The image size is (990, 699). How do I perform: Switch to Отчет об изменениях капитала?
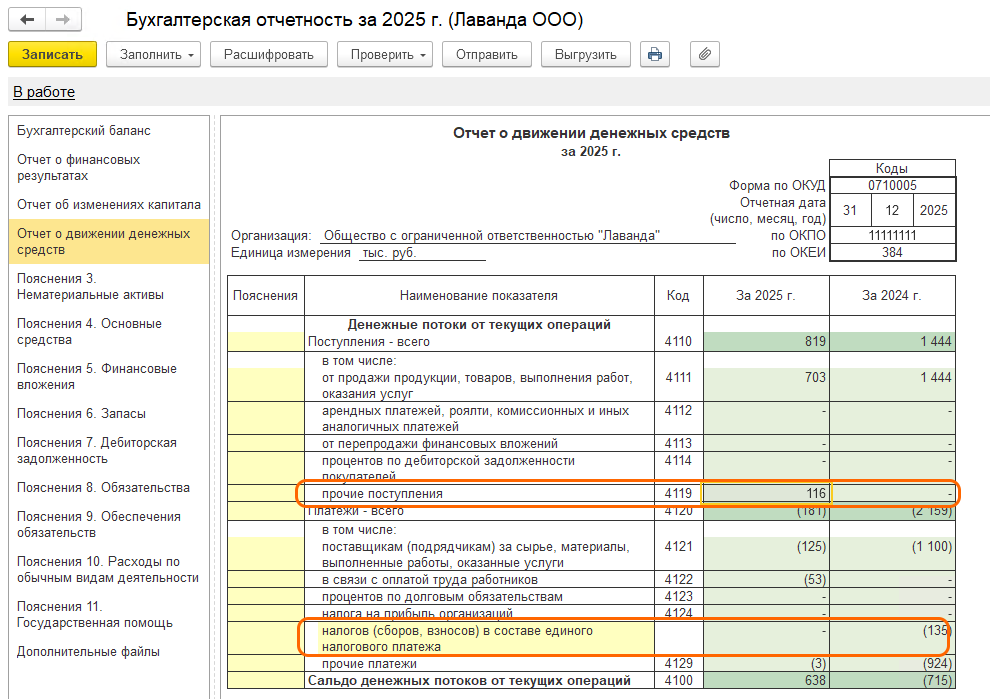coord(108,204)
